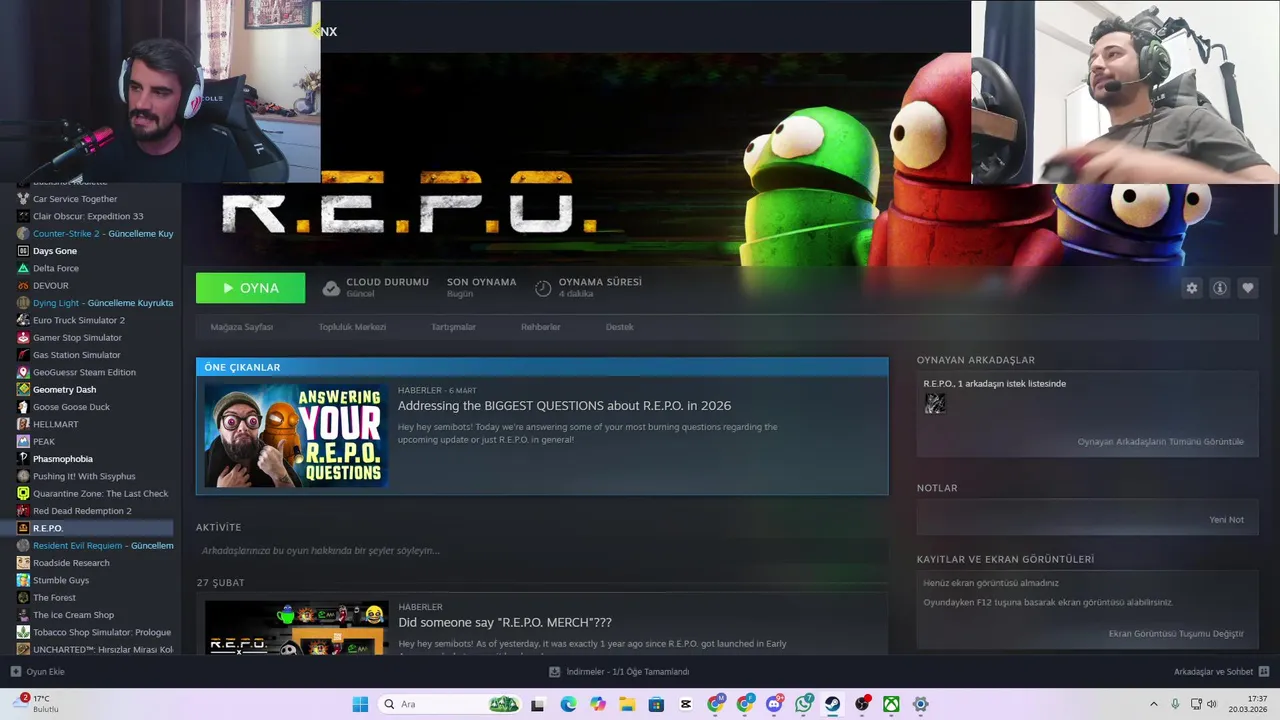Open the 'Did someone say R.E.P.O. MERCH' article

[504, 623]
